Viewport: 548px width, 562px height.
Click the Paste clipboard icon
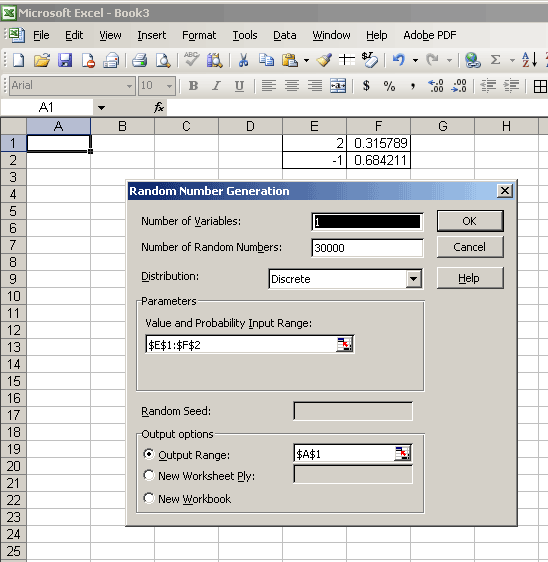click(x=290, y=60)
